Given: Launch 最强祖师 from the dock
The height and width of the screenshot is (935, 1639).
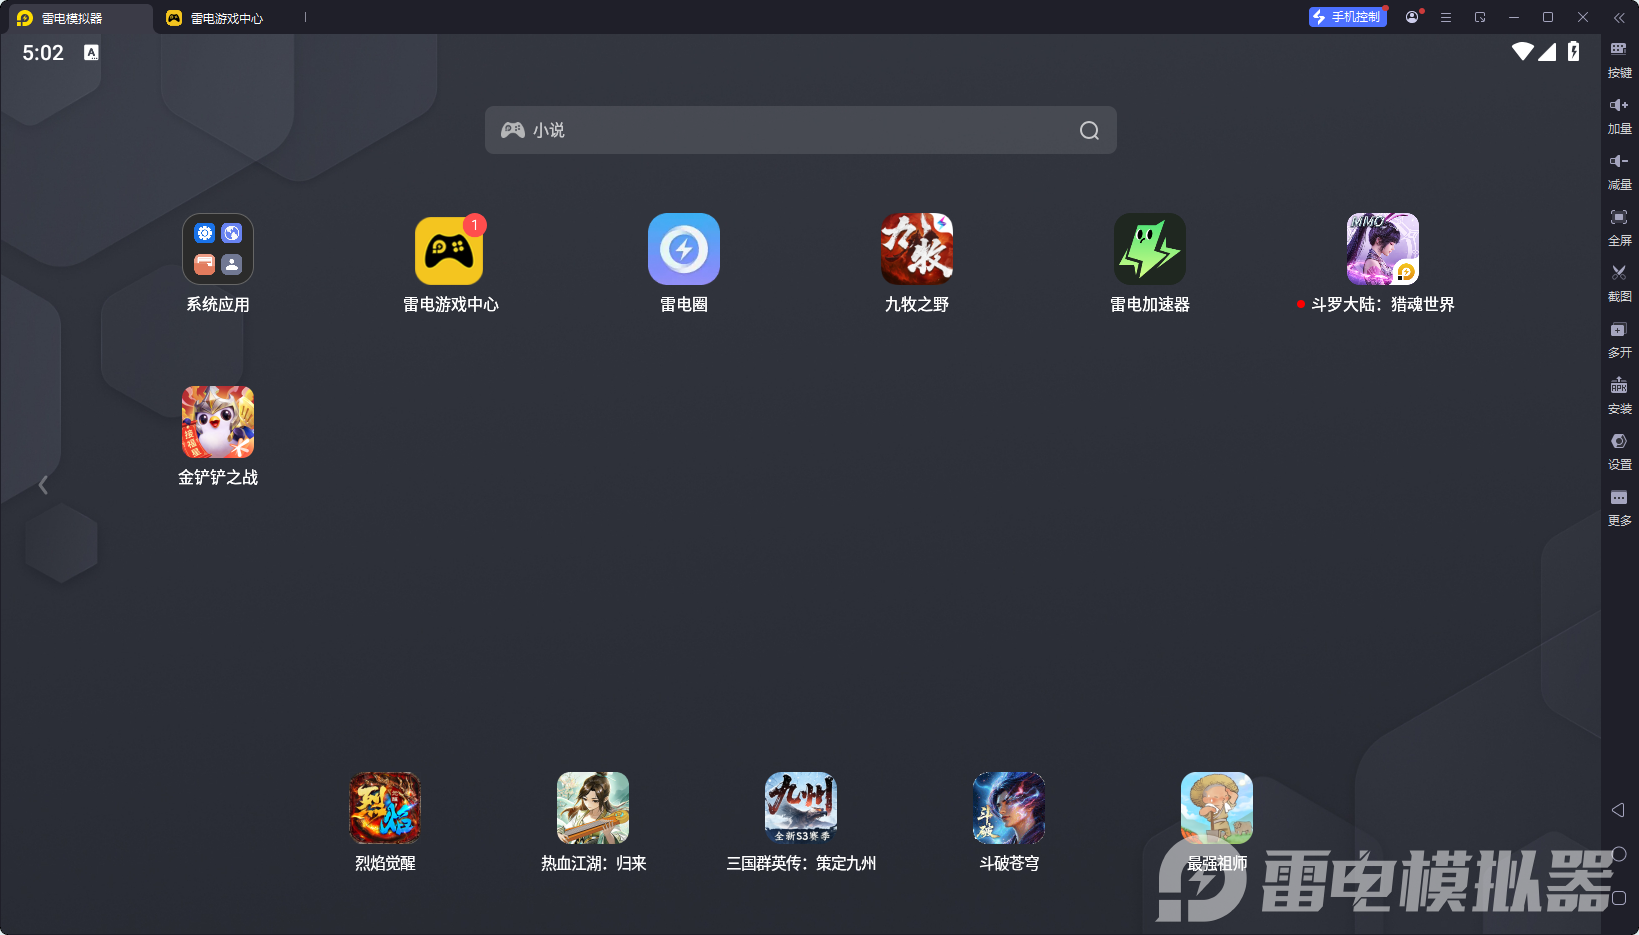Looking at the screenshot, I should pos(1217,808).
